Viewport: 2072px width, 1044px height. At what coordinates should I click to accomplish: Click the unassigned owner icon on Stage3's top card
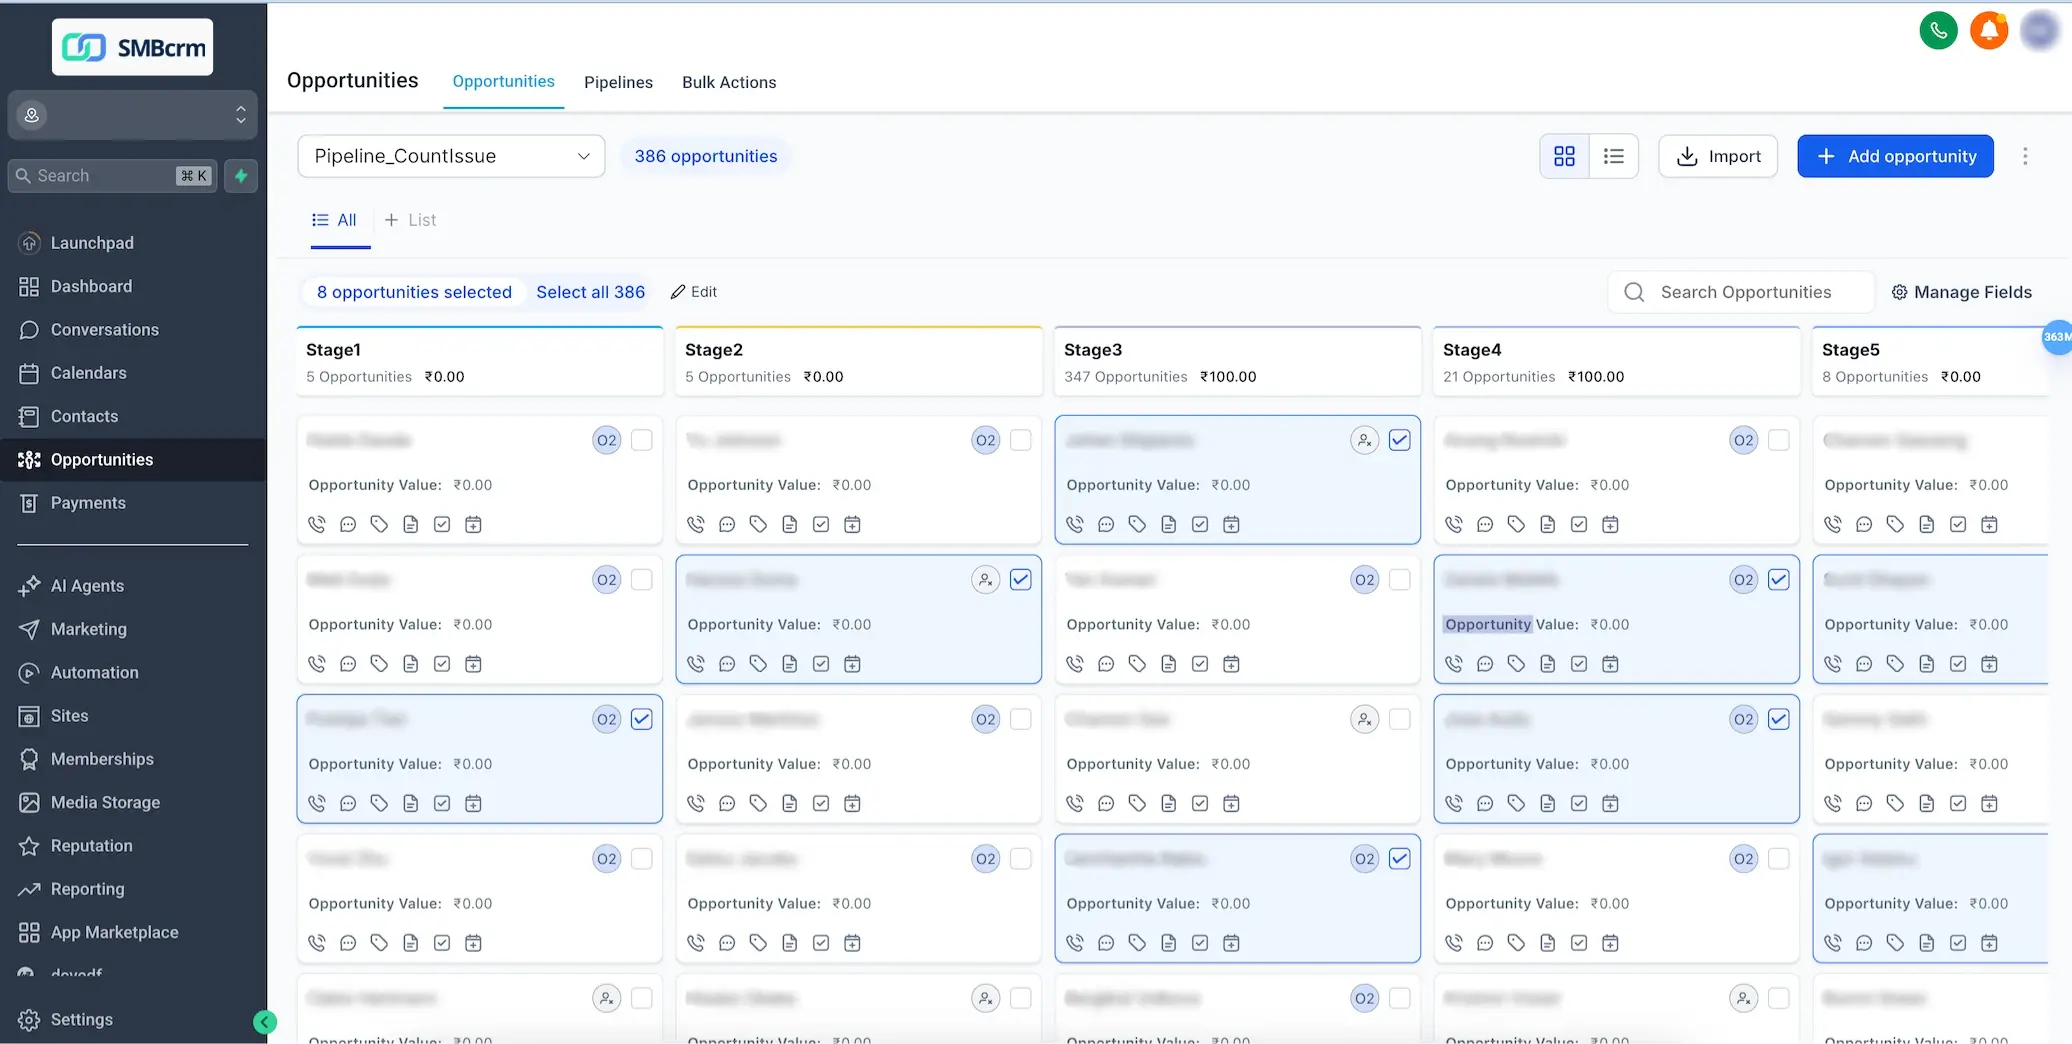pos(1365,440)
